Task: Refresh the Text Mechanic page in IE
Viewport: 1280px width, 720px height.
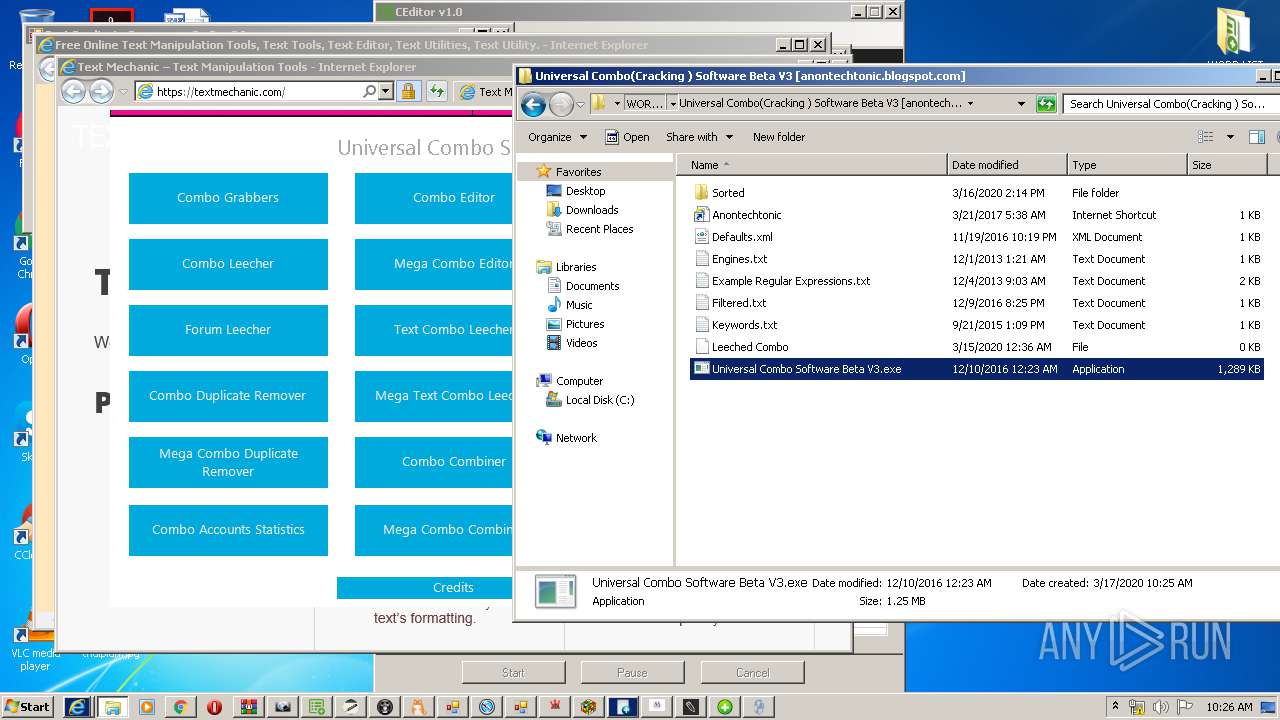Action: 437,91
